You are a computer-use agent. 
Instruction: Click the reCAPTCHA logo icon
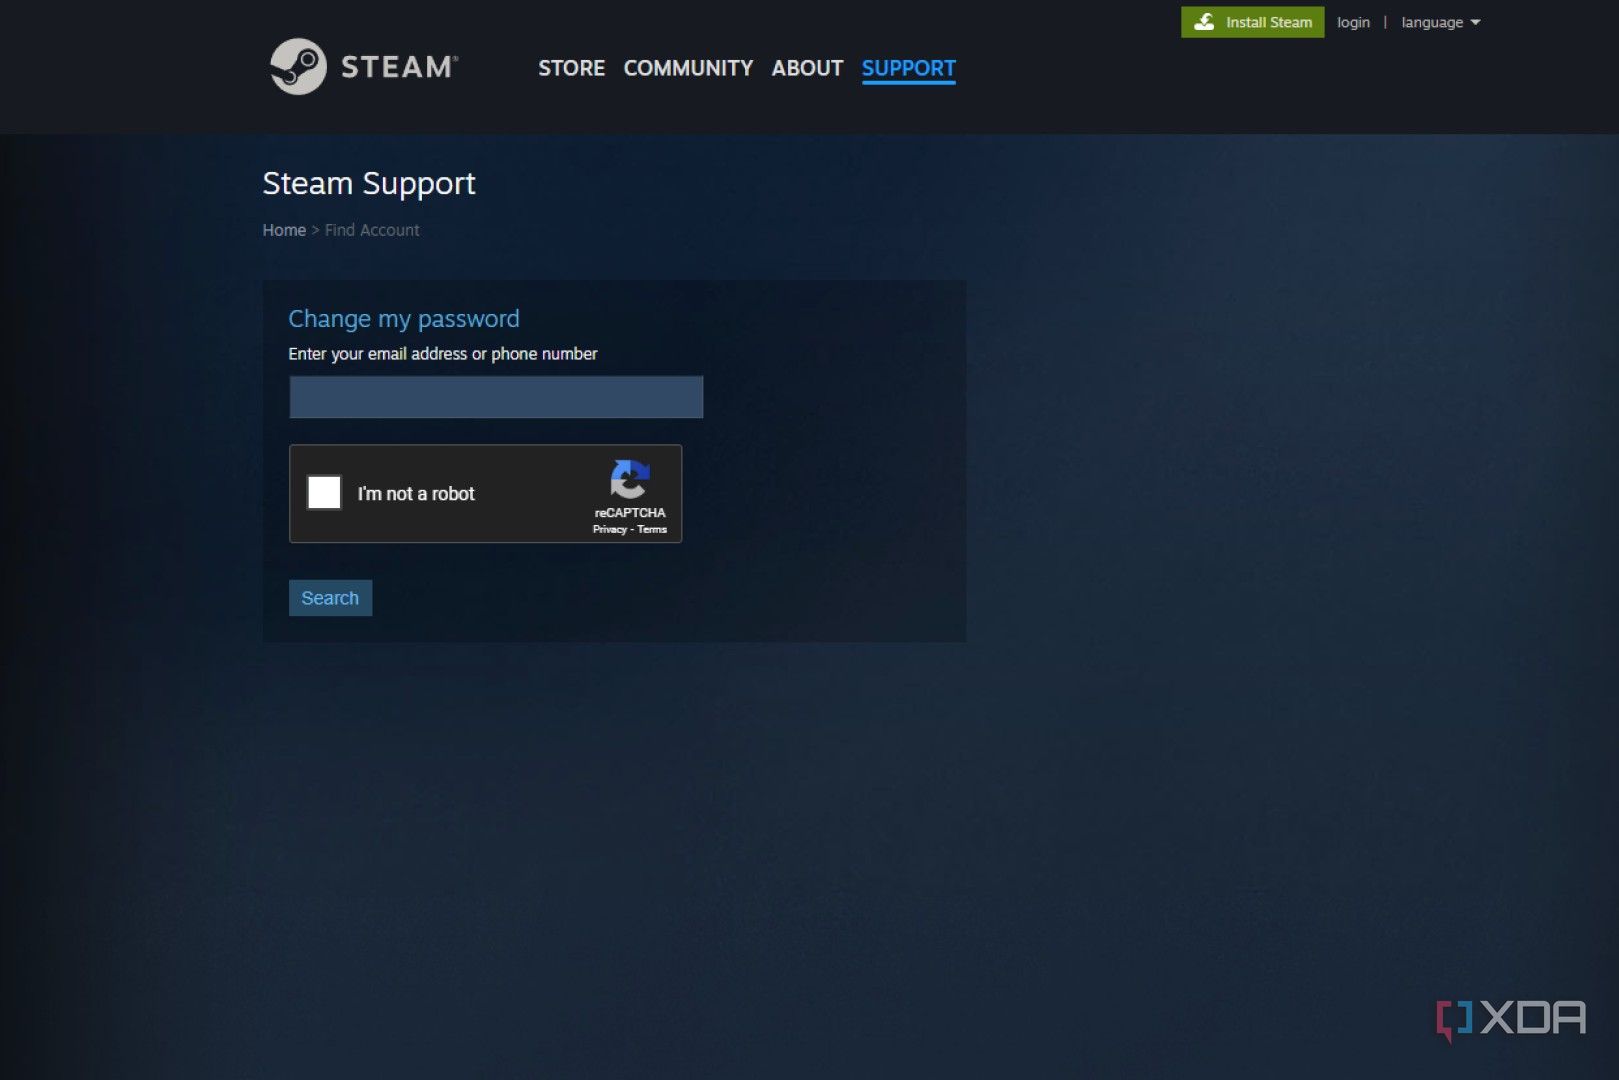click(x=630, y=479)
